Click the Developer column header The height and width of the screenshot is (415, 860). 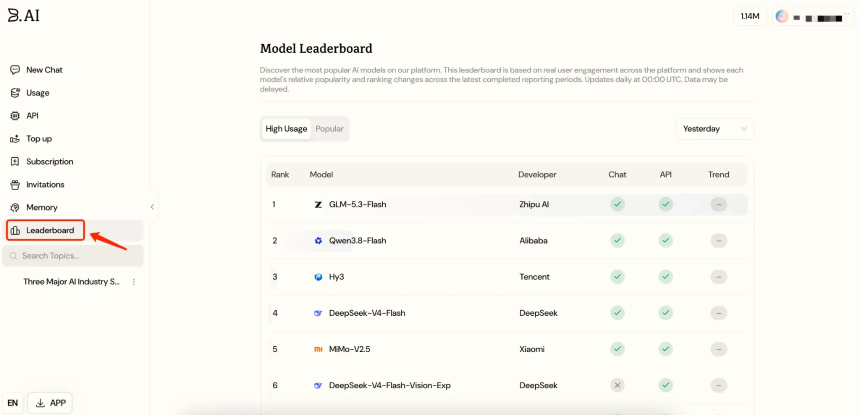coord(538,175)
